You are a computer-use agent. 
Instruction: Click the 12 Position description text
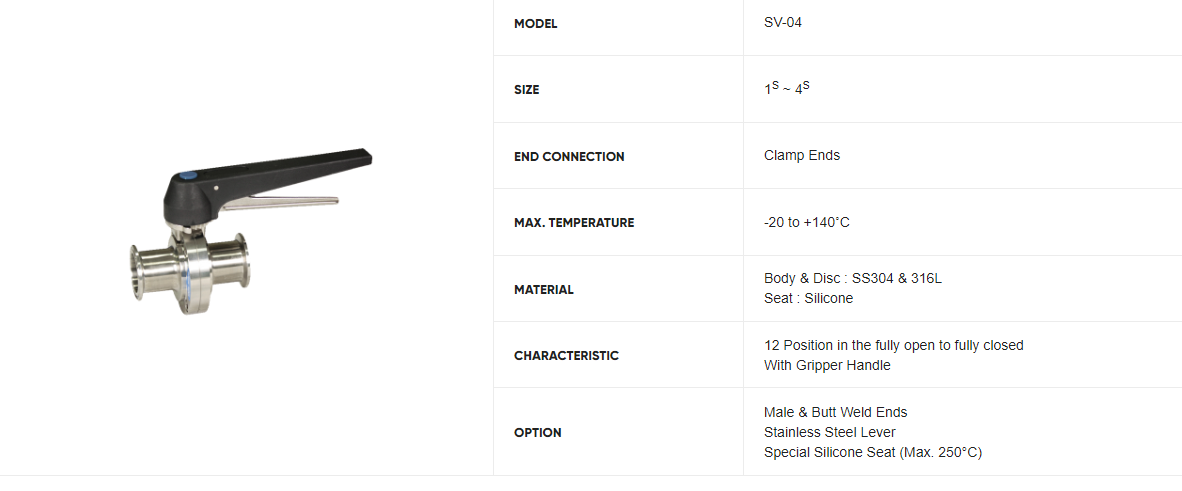(893, 345)
